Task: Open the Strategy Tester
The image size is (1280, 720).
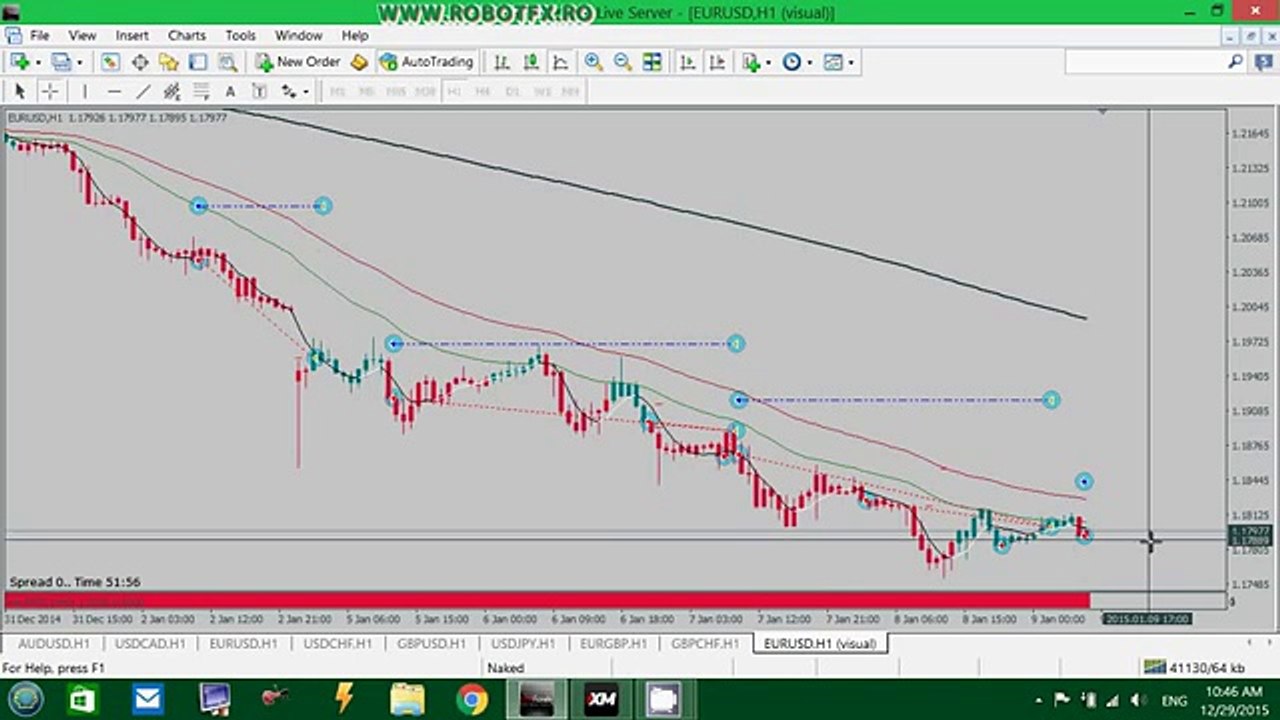Action: pyautogui.click(x=228, y=62)
